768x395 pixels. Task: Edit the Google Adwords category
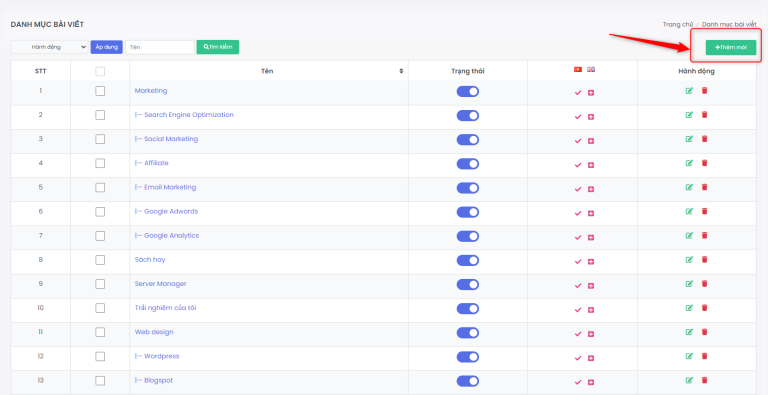coord(689,211)
